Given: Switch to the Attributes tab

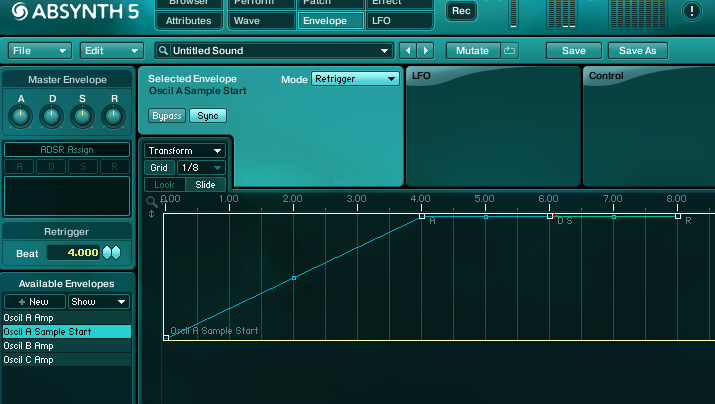Looking at the screenshot, I should coord(188,21).
